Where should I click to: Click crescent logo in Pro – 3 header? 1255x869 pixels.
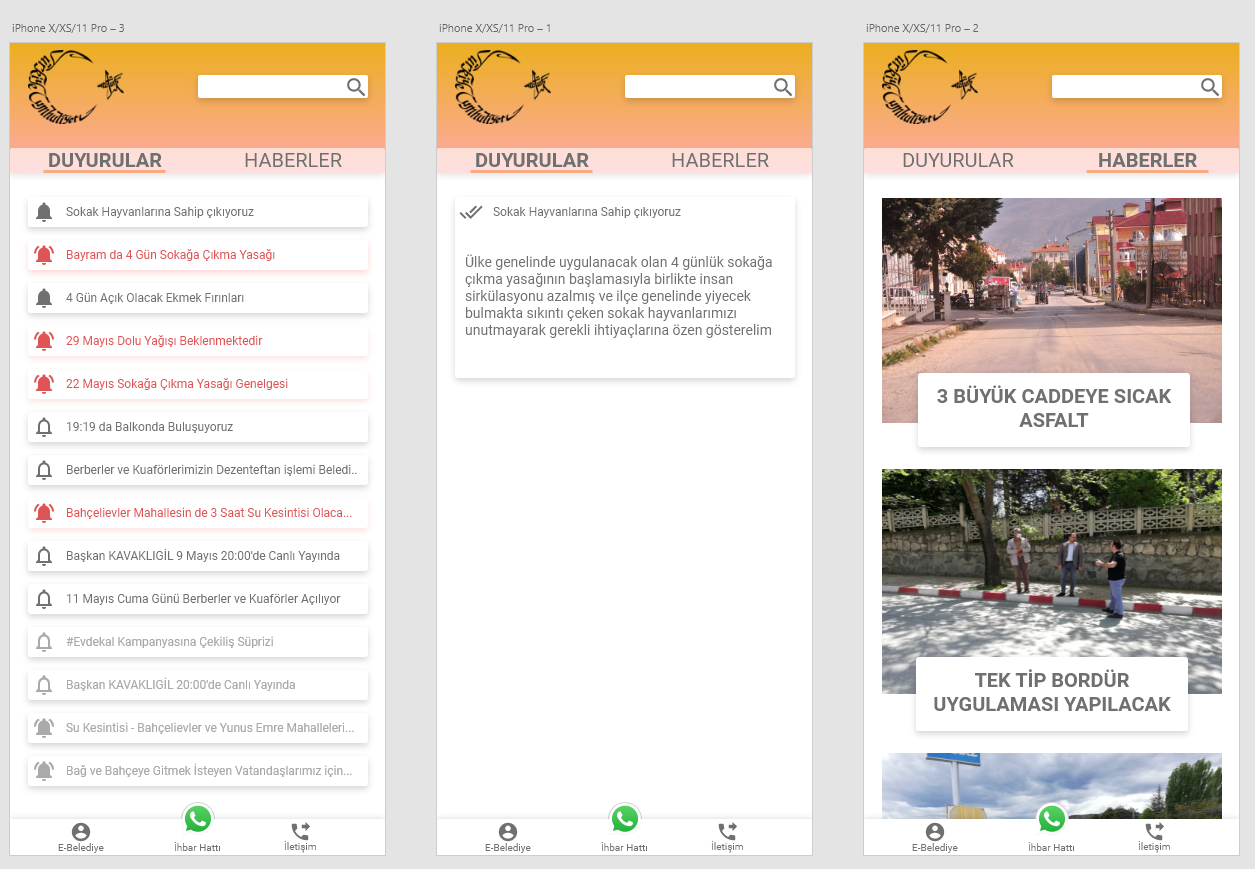coord(76,89)
